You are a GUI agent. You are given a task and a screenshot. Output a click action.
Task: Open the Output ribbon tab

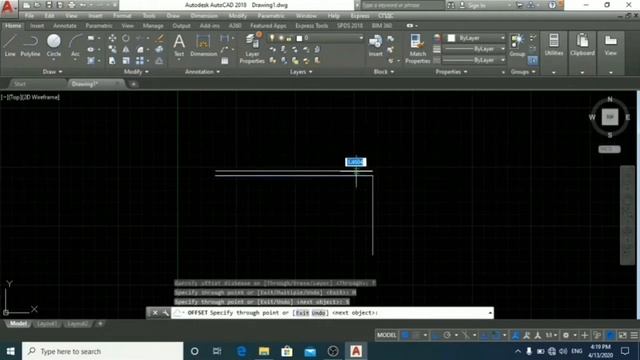pos(181,26)
